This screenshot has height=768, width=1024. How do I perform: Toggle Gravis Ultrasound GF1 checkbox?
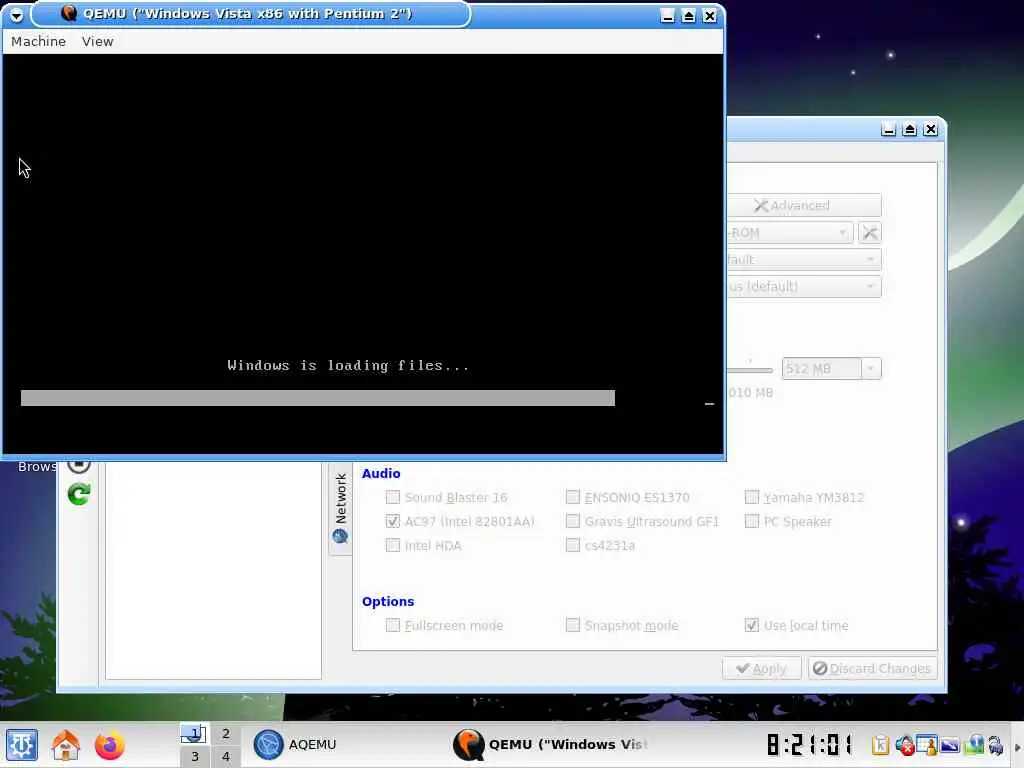click(573, 521)
